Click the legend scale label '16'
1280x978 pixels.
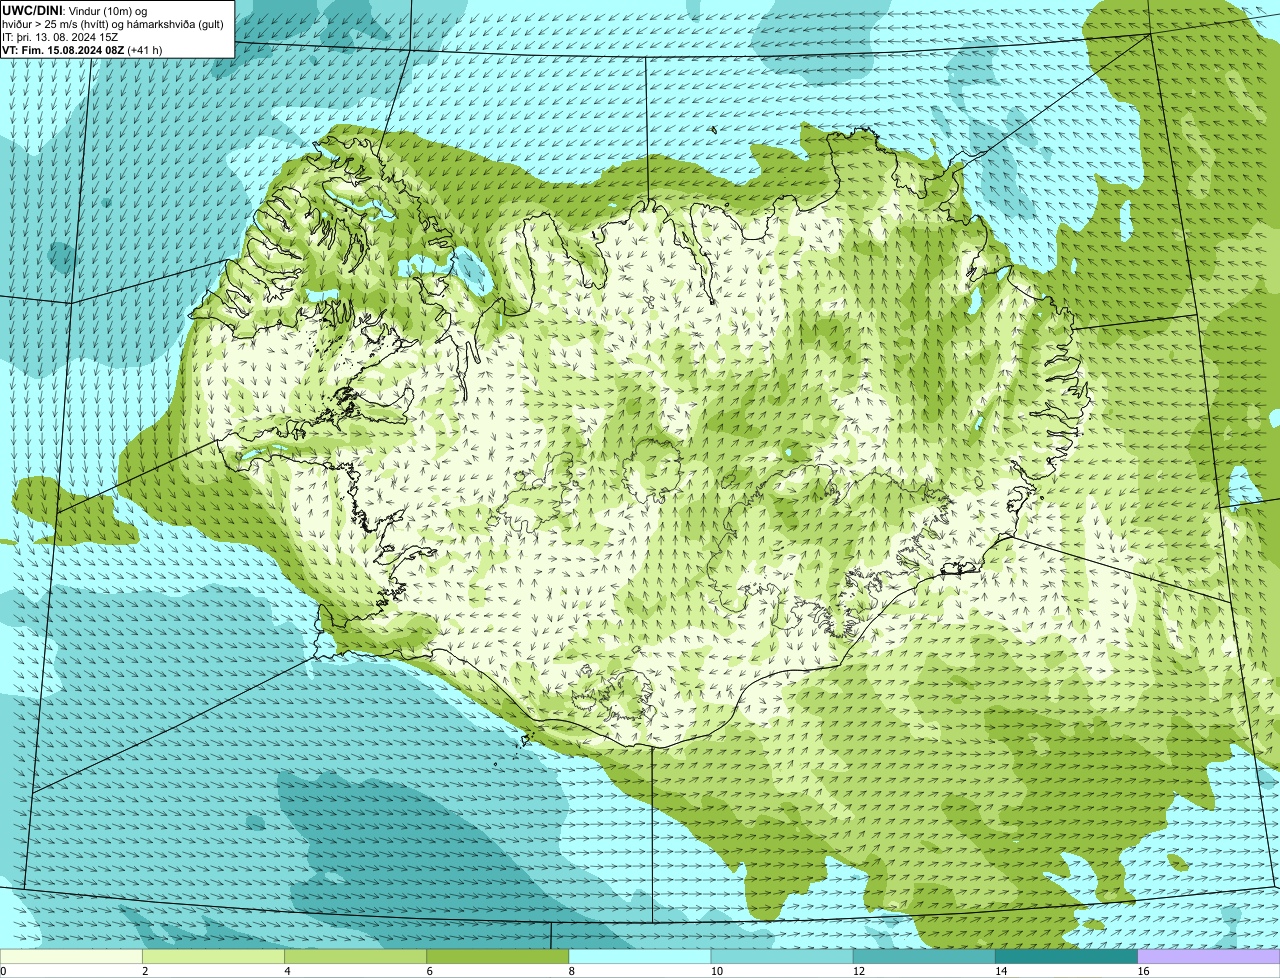(x=1143, y=971)
